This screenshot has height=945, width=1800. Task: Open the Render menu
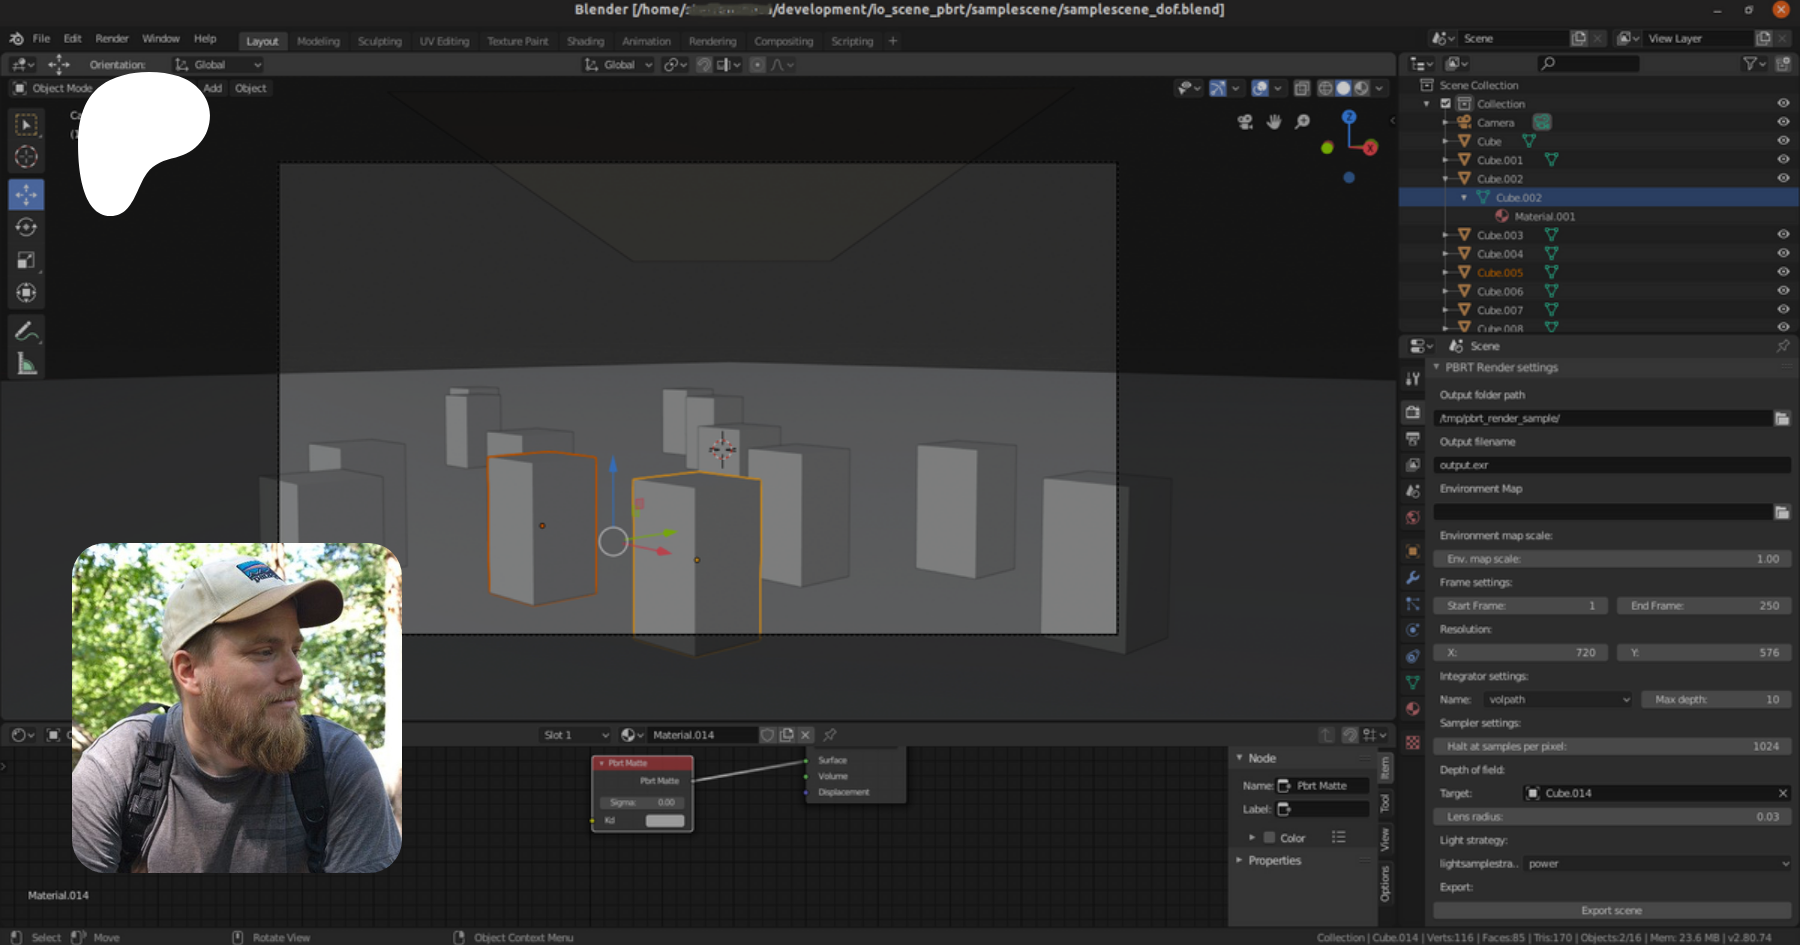pos(112,39)
